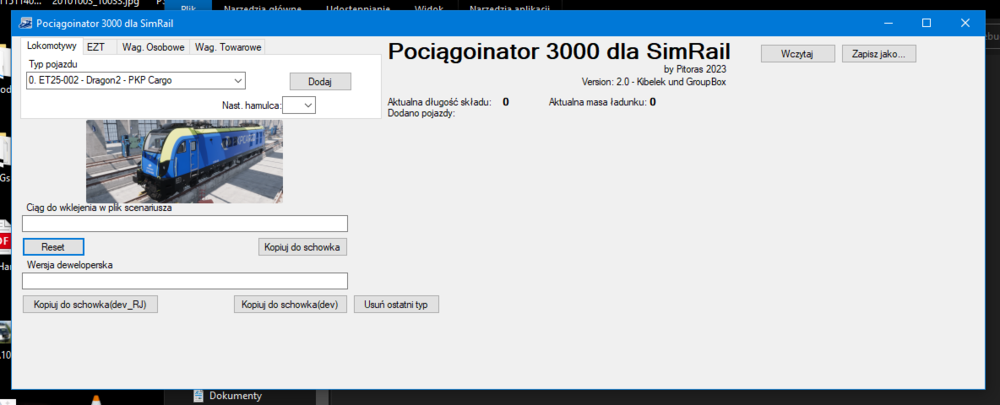The width and height of the screenshot is (1000, 405).
Task: Open the Widok ribbon tab in Explorer
Action: click(429, 9)
